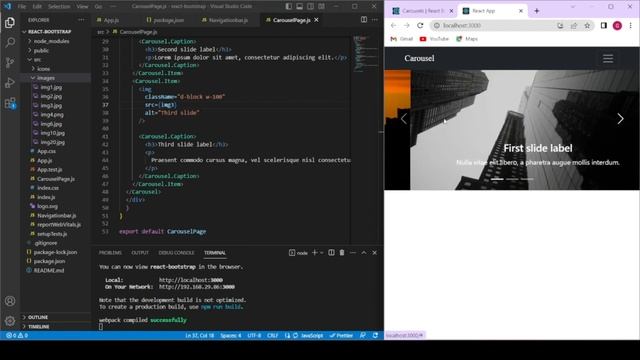Bookmark this page with the star icon
640x360 pixels.
pyautogui.click(x=587, y=26)
